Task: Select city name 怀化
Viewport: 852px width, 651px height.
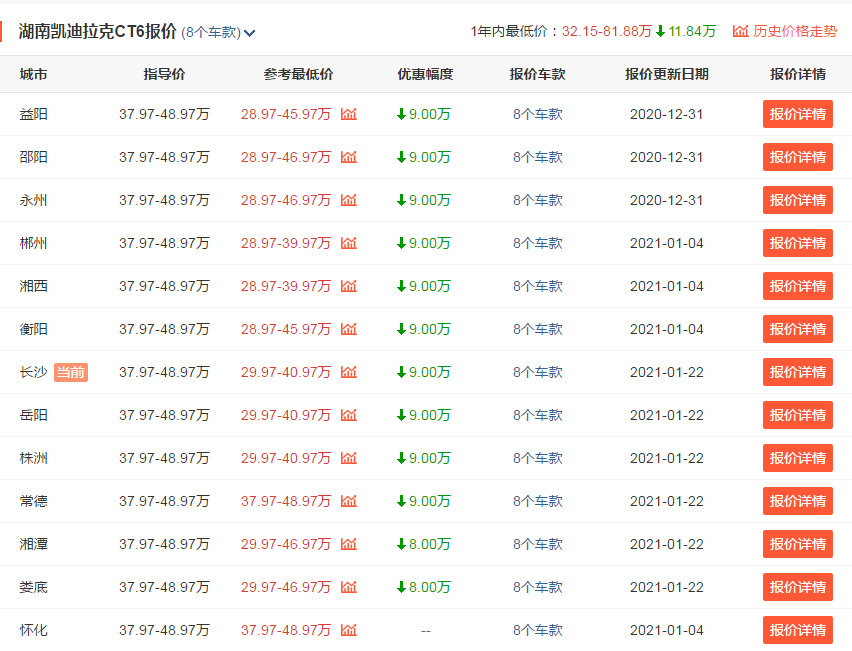Action: 34,630
